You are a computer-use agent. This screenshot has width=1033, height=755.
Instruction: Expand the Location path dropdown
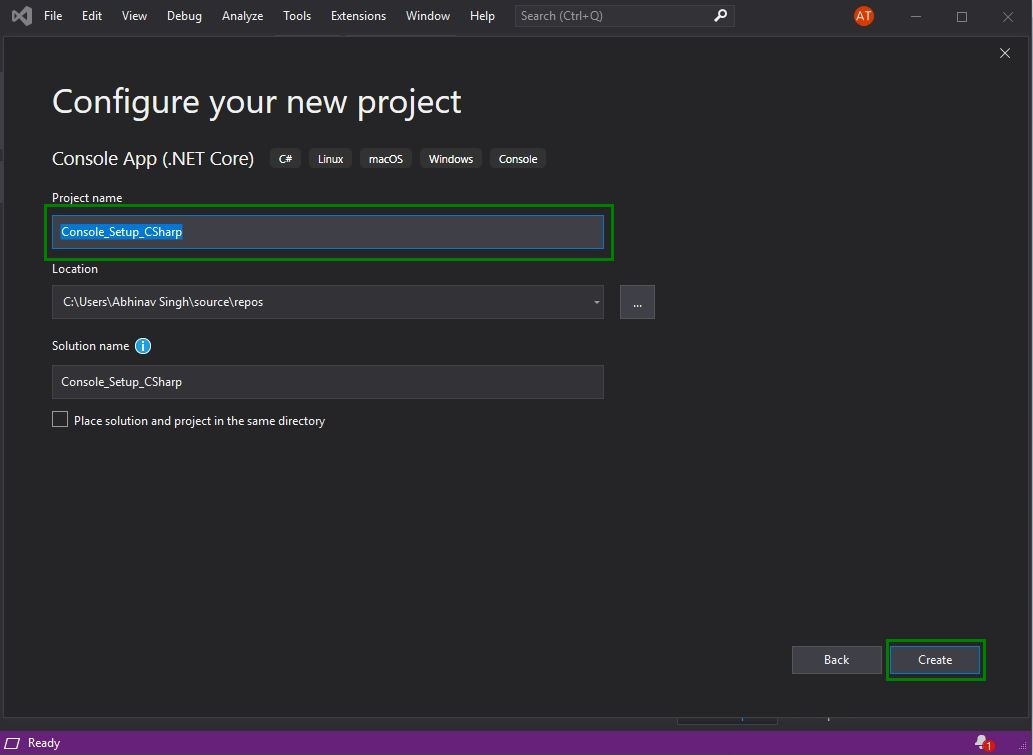coord(596,302)
